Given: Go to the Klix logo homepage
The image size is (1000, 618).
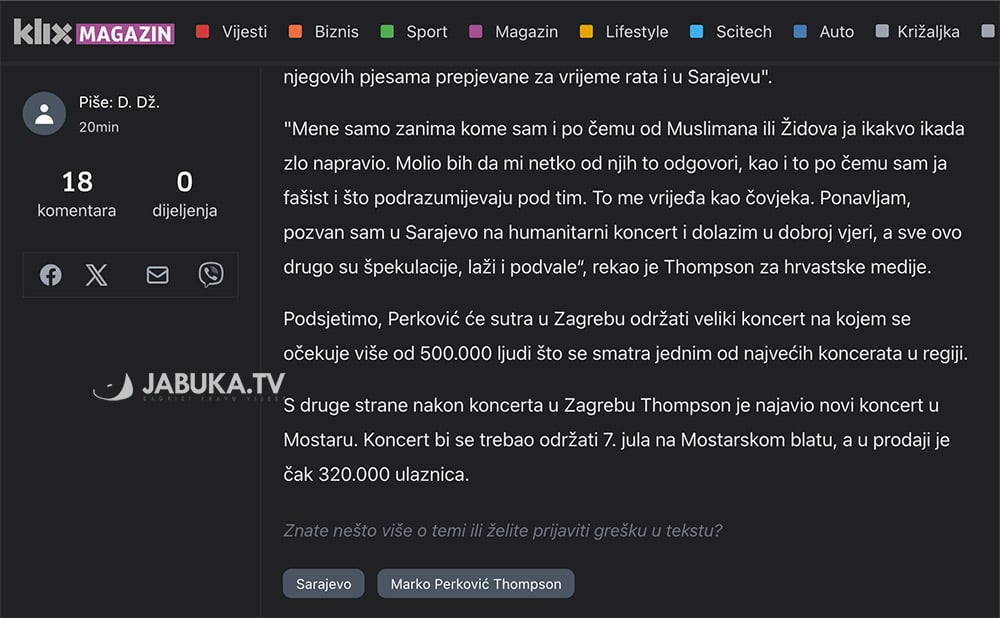Looking at the screenshot, I should pos(43,32).
